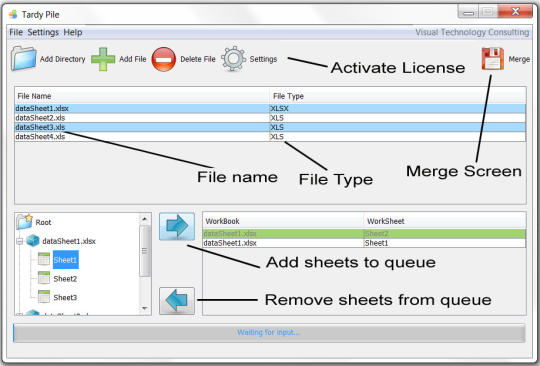Minimize the Tardy Pile window

tap(468, 12)
